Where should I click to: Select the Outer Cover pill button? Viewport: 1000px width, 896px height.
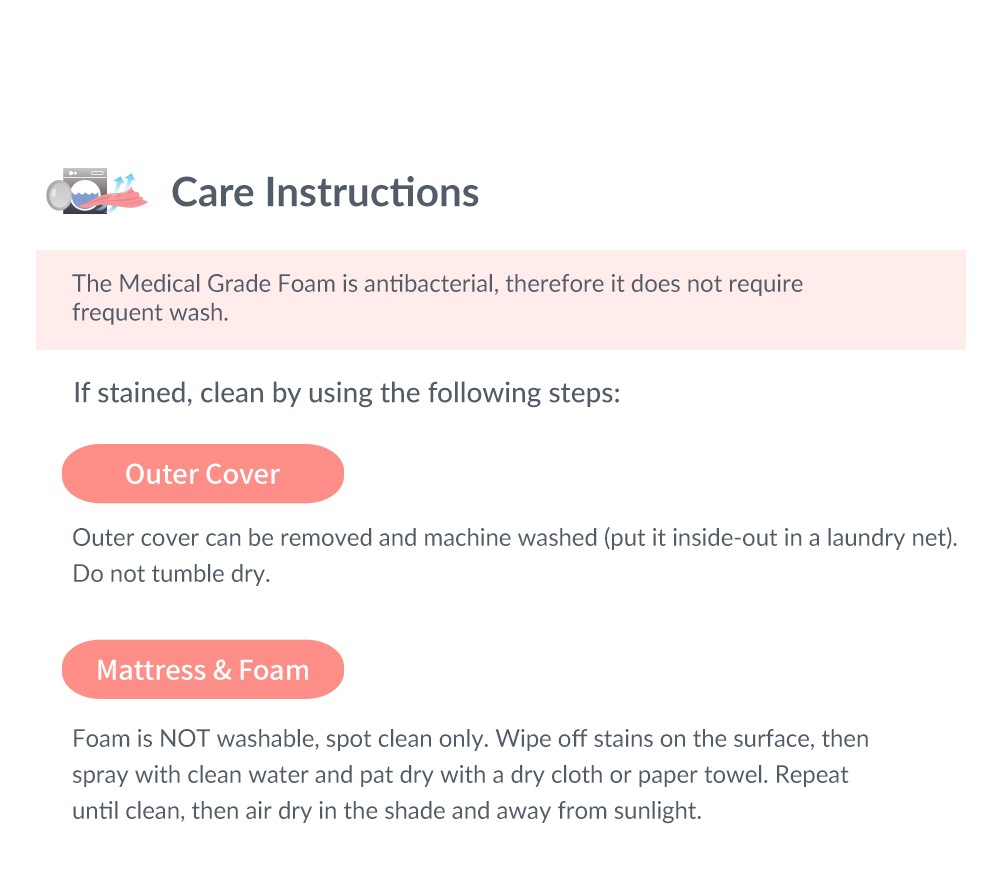tap(203, 474)
